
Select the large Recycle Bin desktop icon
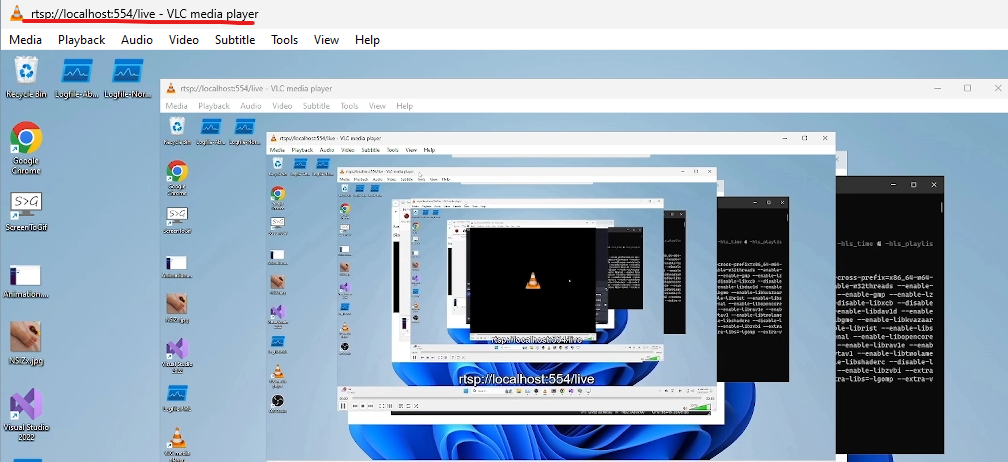pos(26,77)
